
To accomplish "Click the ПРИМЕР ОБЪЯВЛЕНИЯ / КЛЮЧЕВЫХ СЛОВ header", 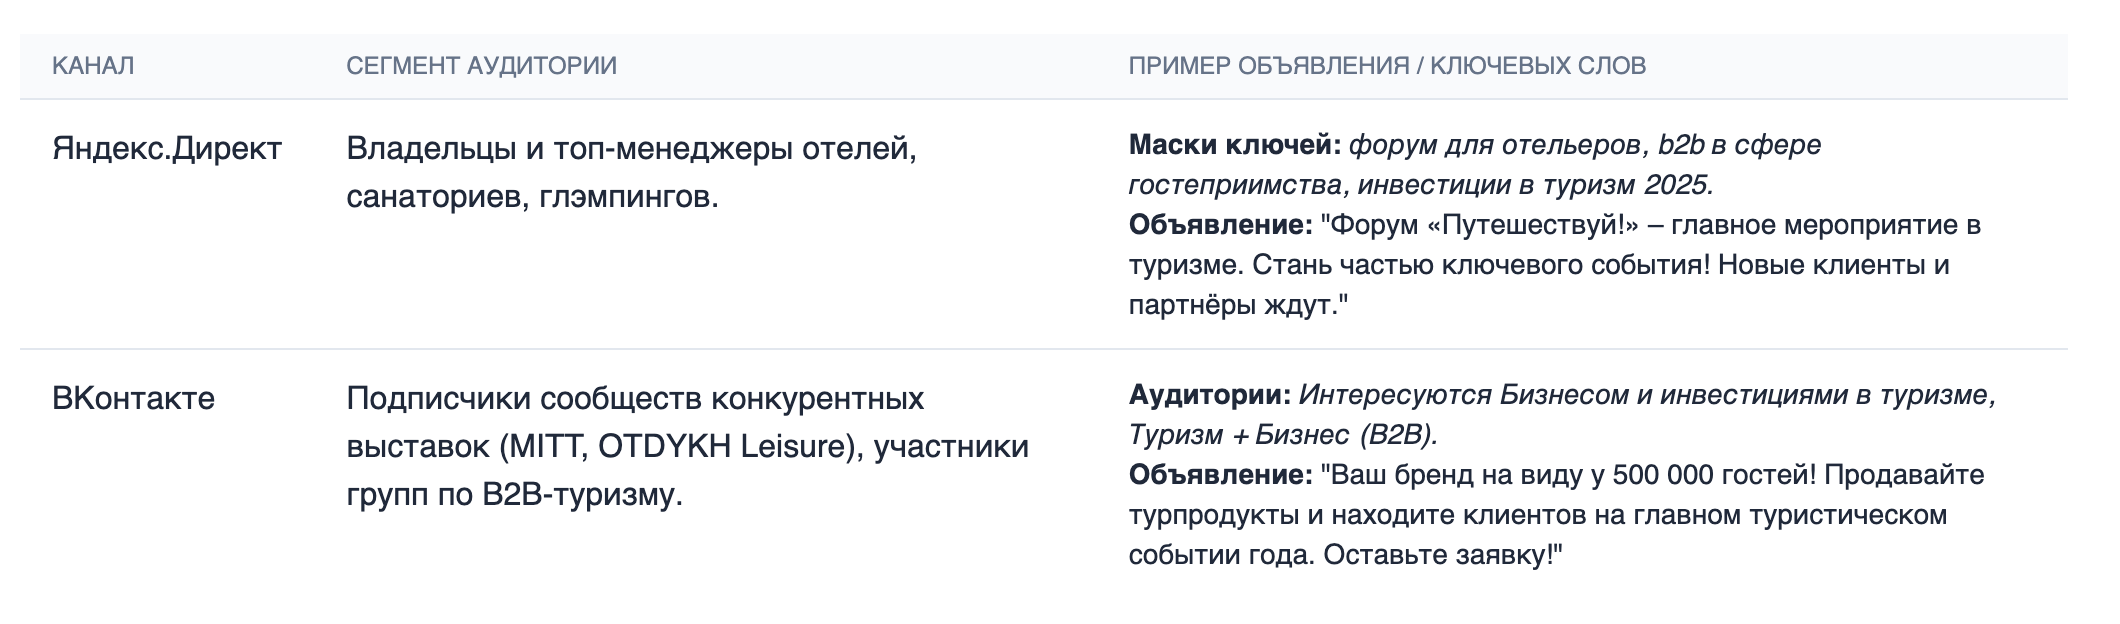I will (x=1387, y=66).
